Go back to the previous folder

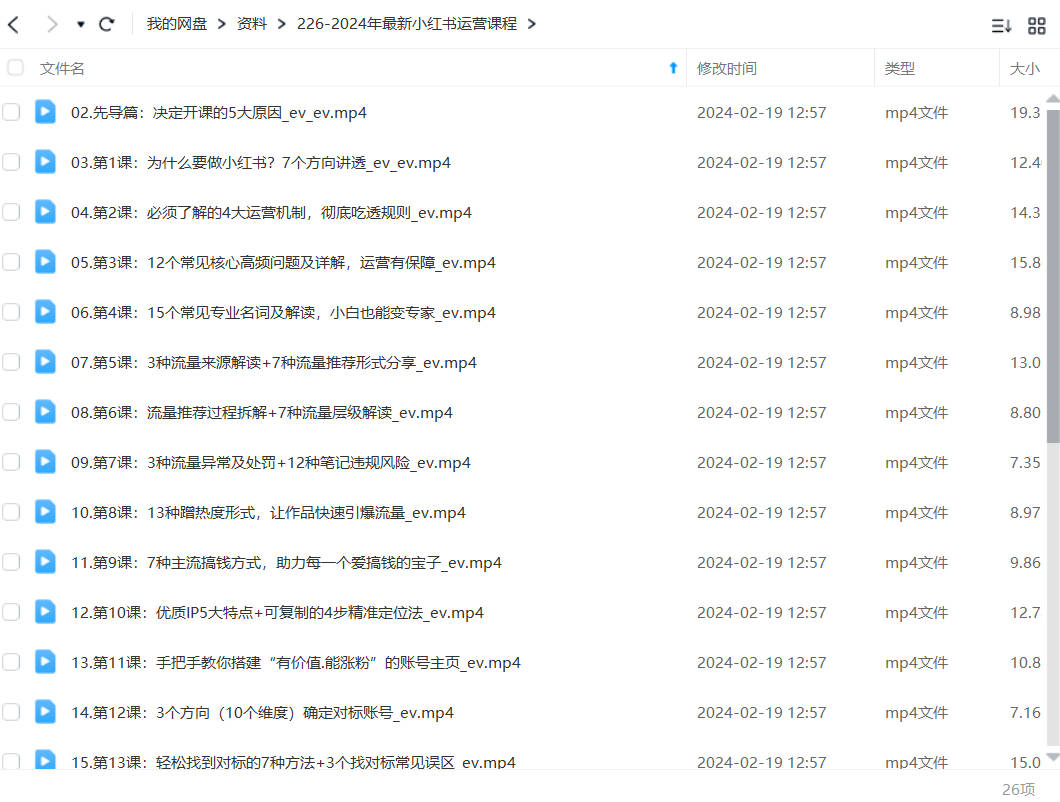click(14, 25)
